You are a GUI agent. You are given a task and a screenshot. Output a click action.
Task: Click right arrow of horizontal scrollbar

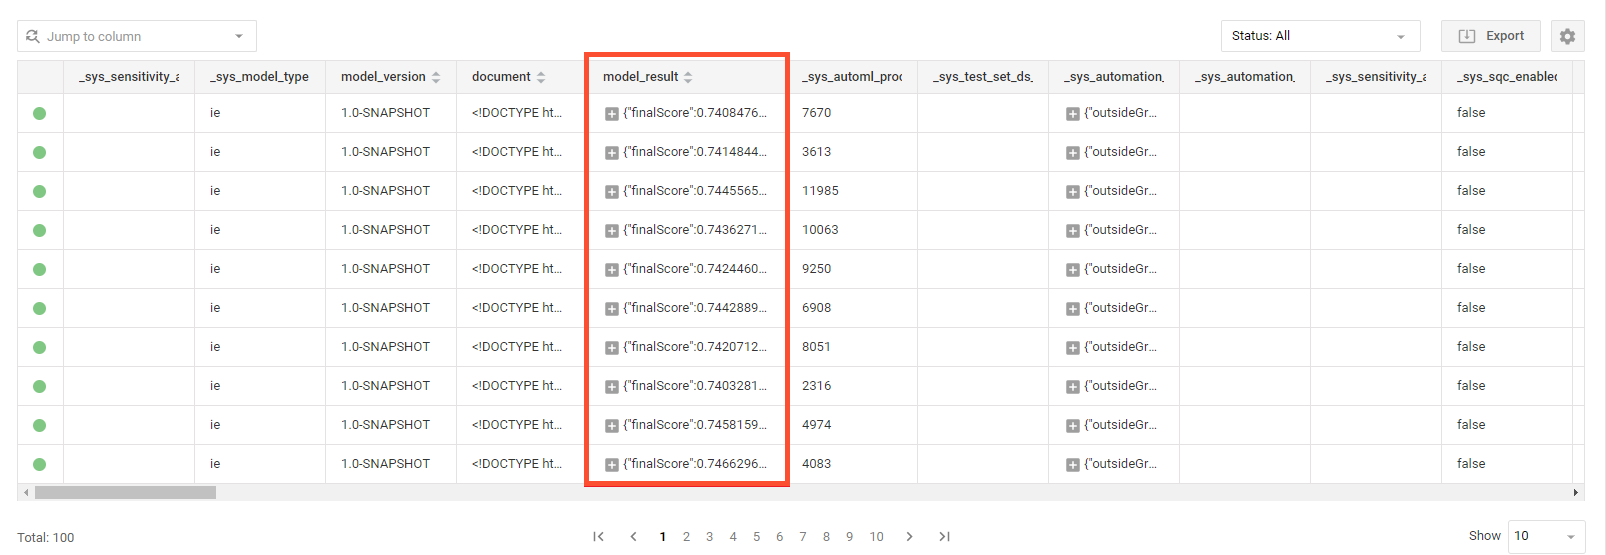[1576, 492]
